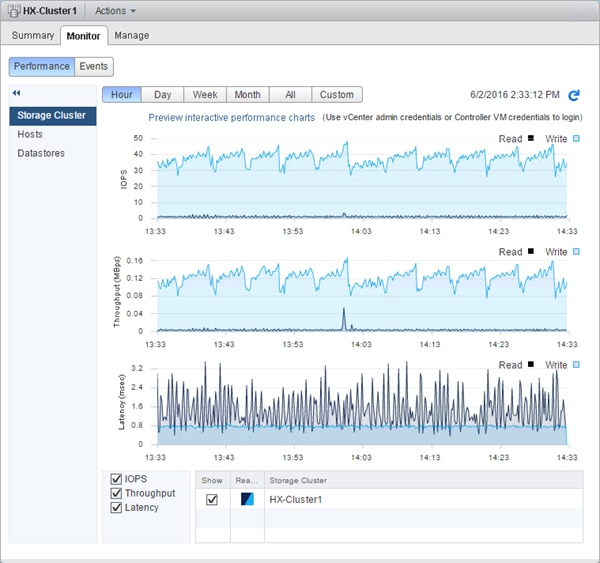Open the Actions dropdown menu
Image resolution: width=600 pixels, height=563 pixels.
coord(115,11)
